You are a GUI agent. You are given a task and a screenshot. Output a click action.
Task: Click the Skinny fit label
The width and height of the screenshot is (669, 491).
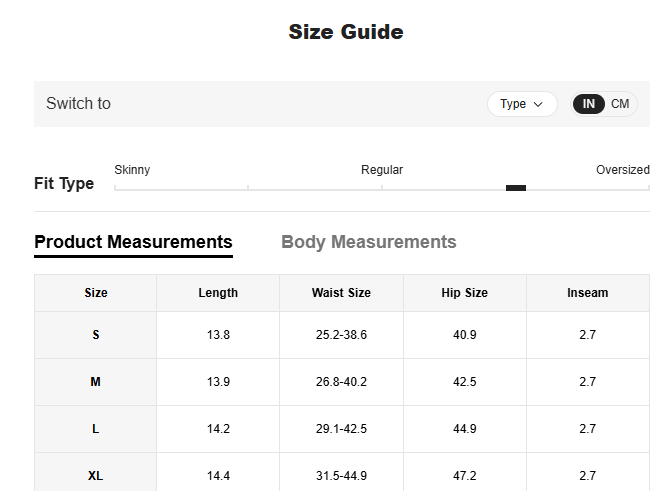pyautogui.click(x=132, y=170)
